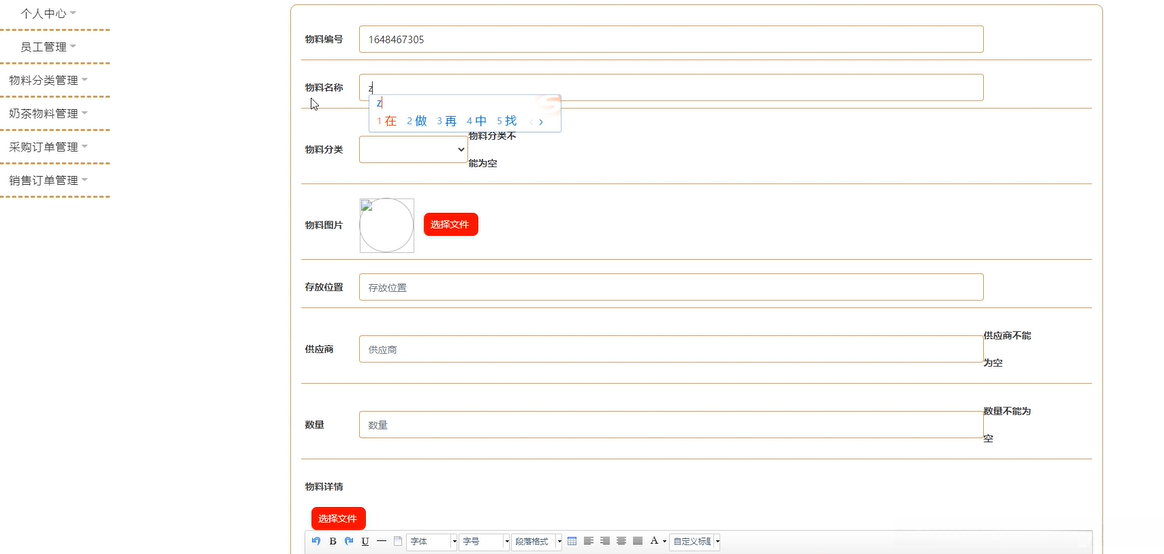Center align the editor text

(621, 541)
